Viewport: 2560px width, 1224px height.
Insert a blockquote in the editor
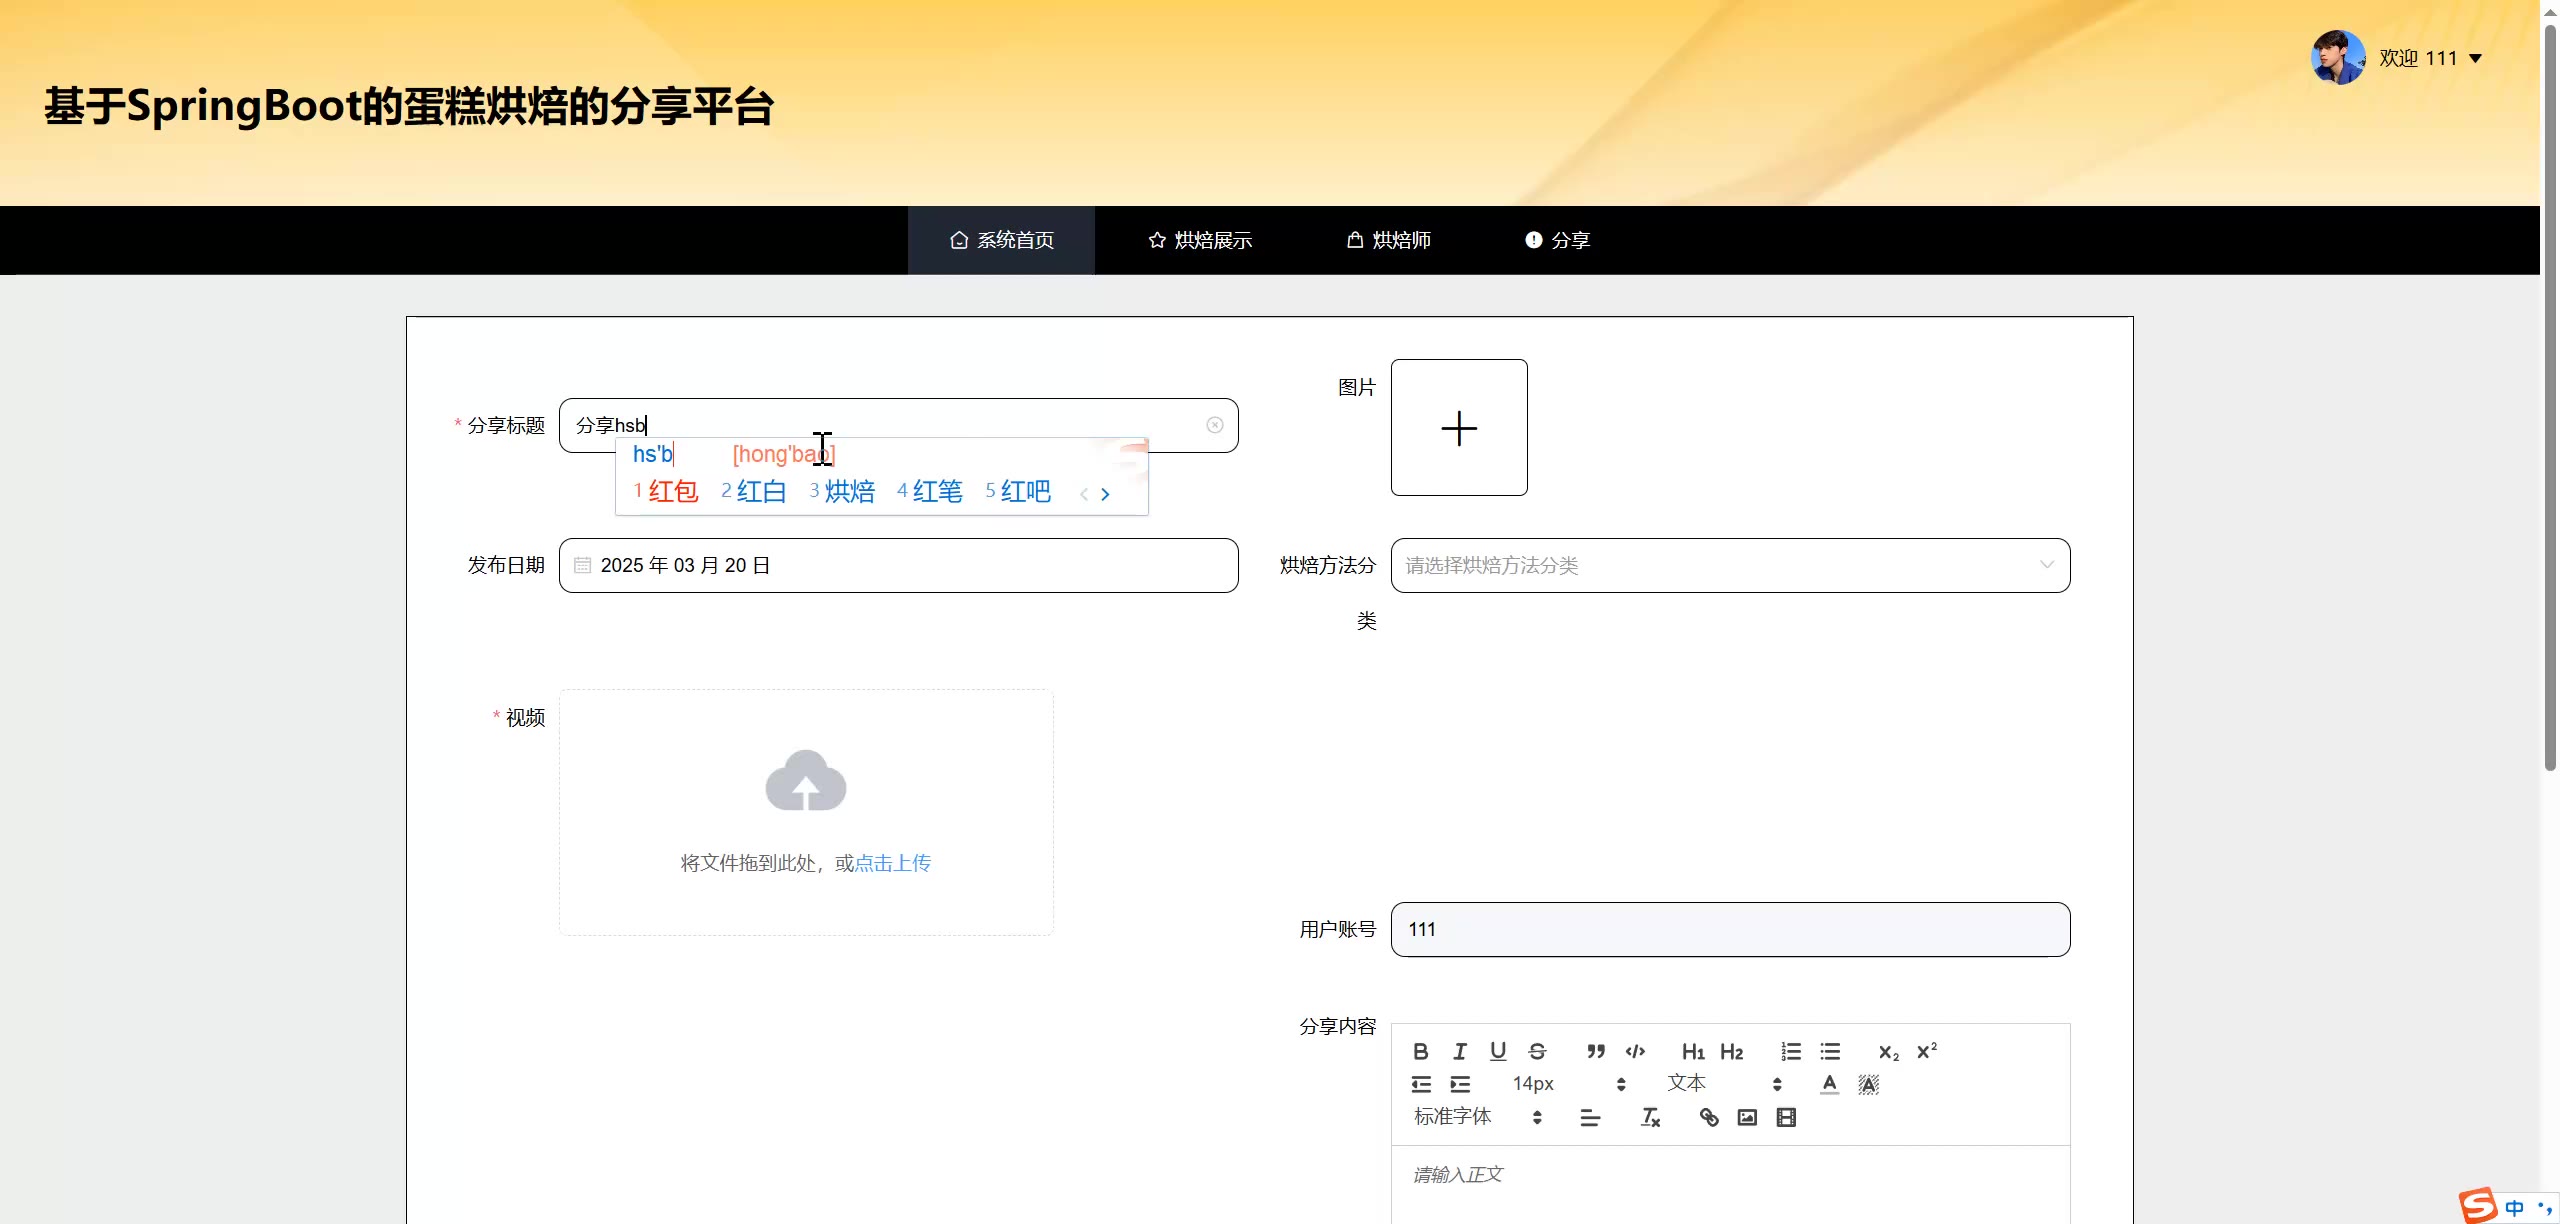[x=1596, y=1051]
